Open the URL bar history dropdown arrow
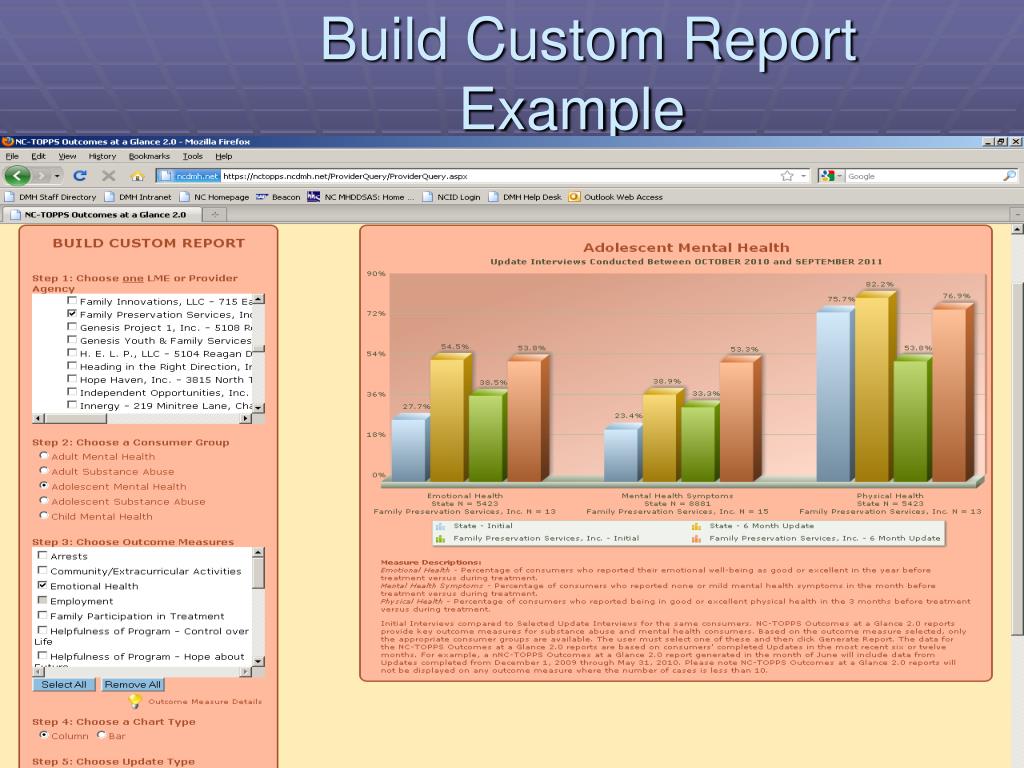1024x768 pixels. click(x=803, y=176)
